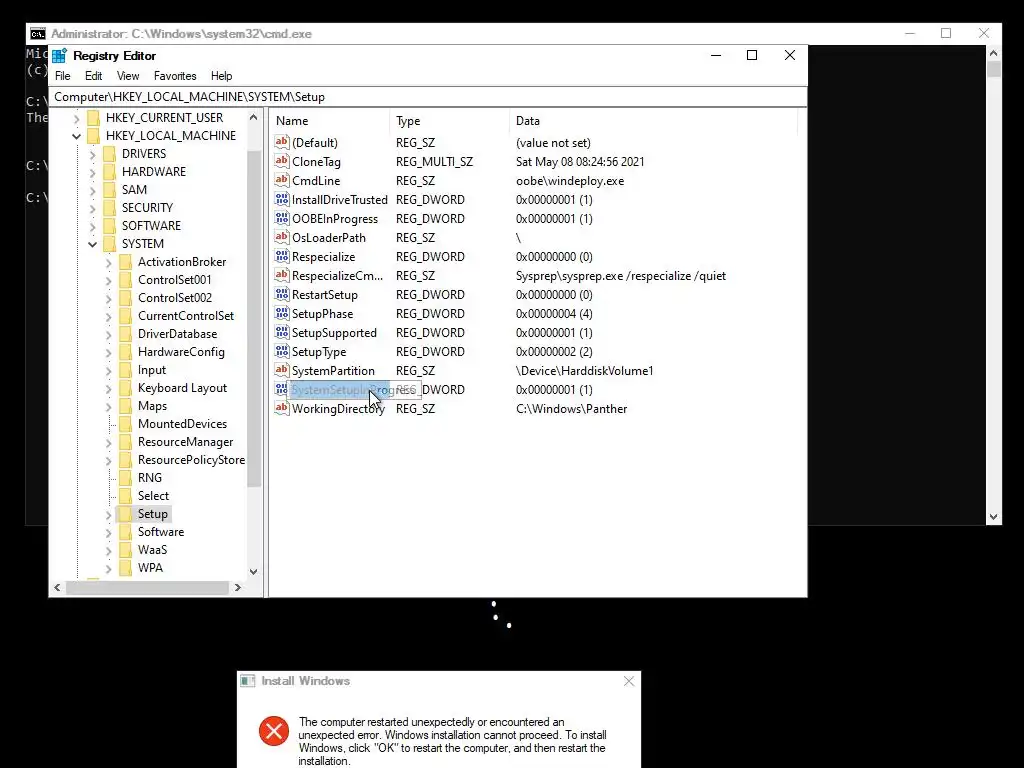
Task: Expand the CurrentControlSet key
Action: click(x=108, y=317)
